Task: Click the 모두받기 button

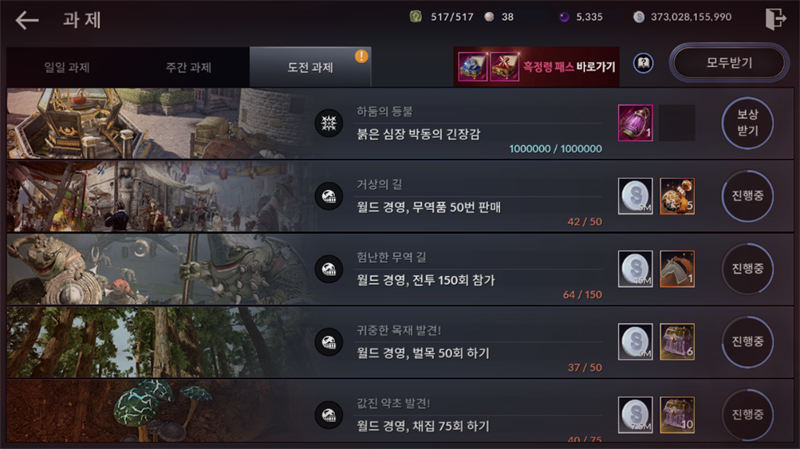Action: (729, 63)
